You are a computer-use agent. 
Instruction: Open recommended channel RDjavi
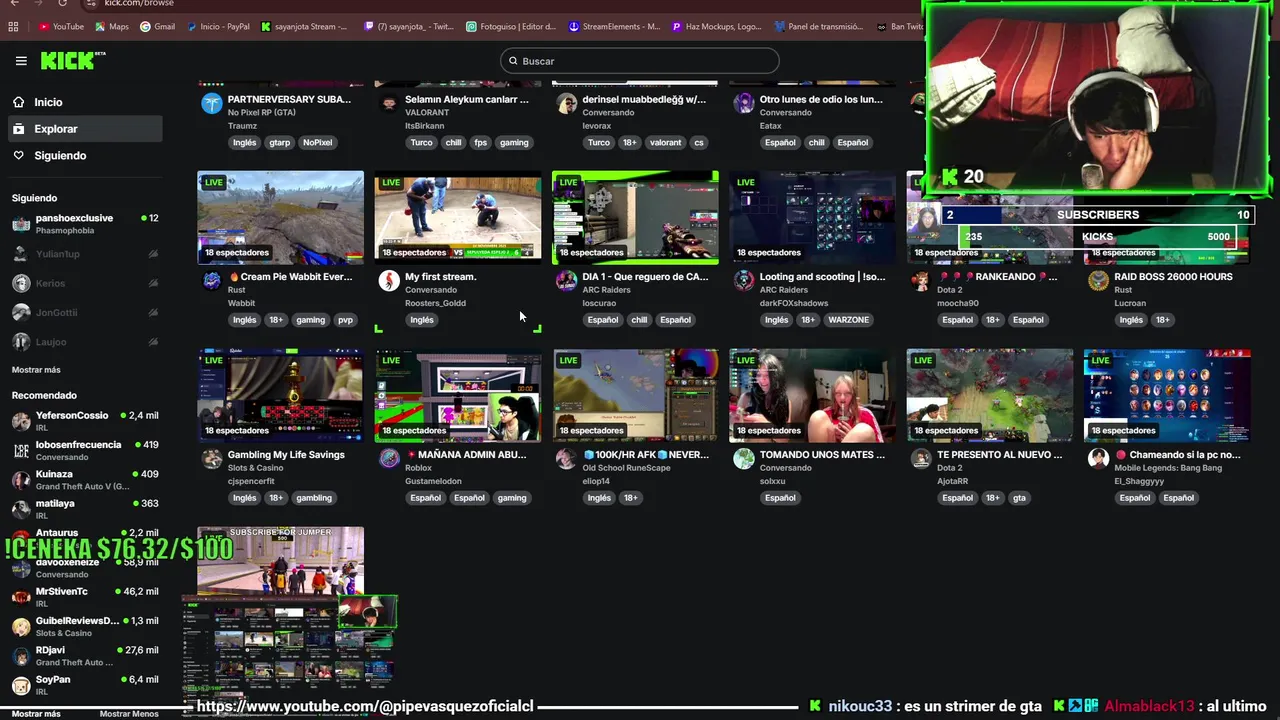click(x=85, y=656)
